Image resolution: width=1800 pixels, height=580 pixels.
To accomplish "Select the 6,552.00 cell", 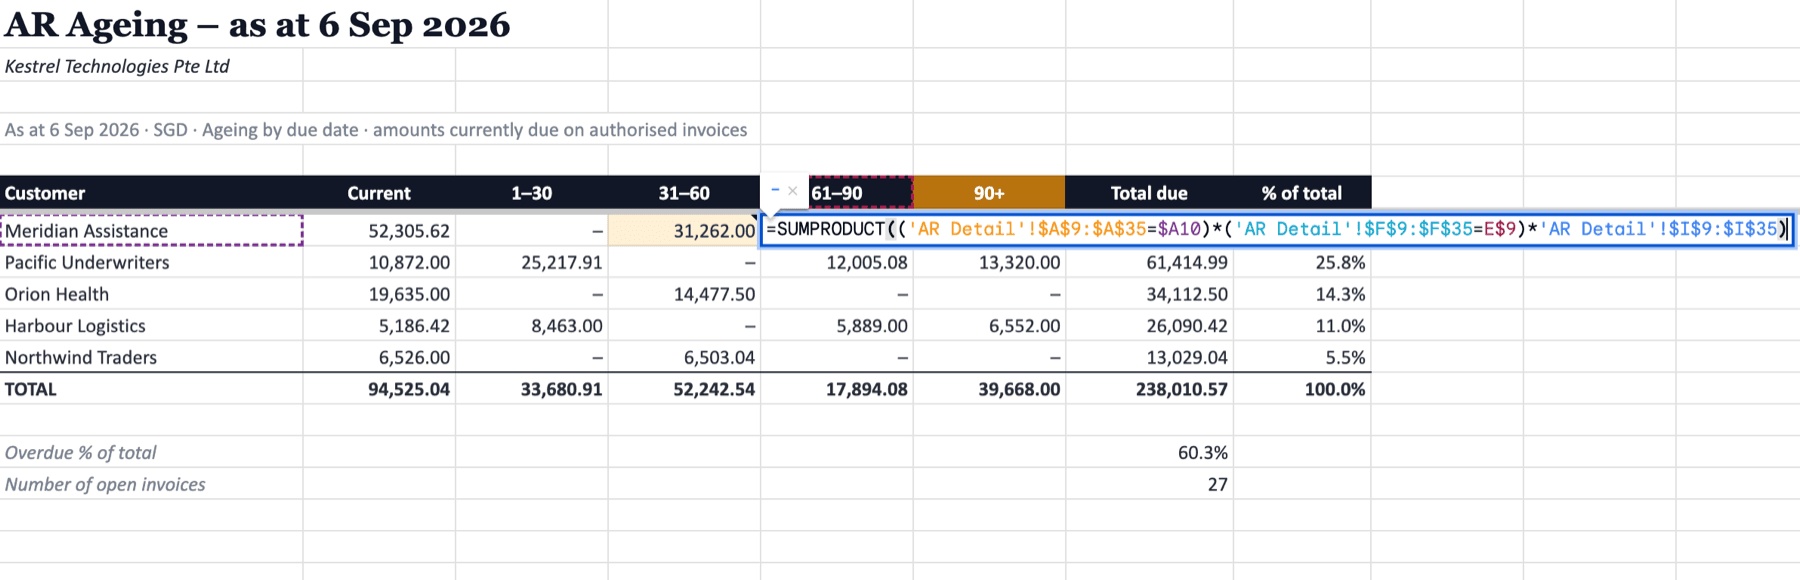I will pos(989,326).
